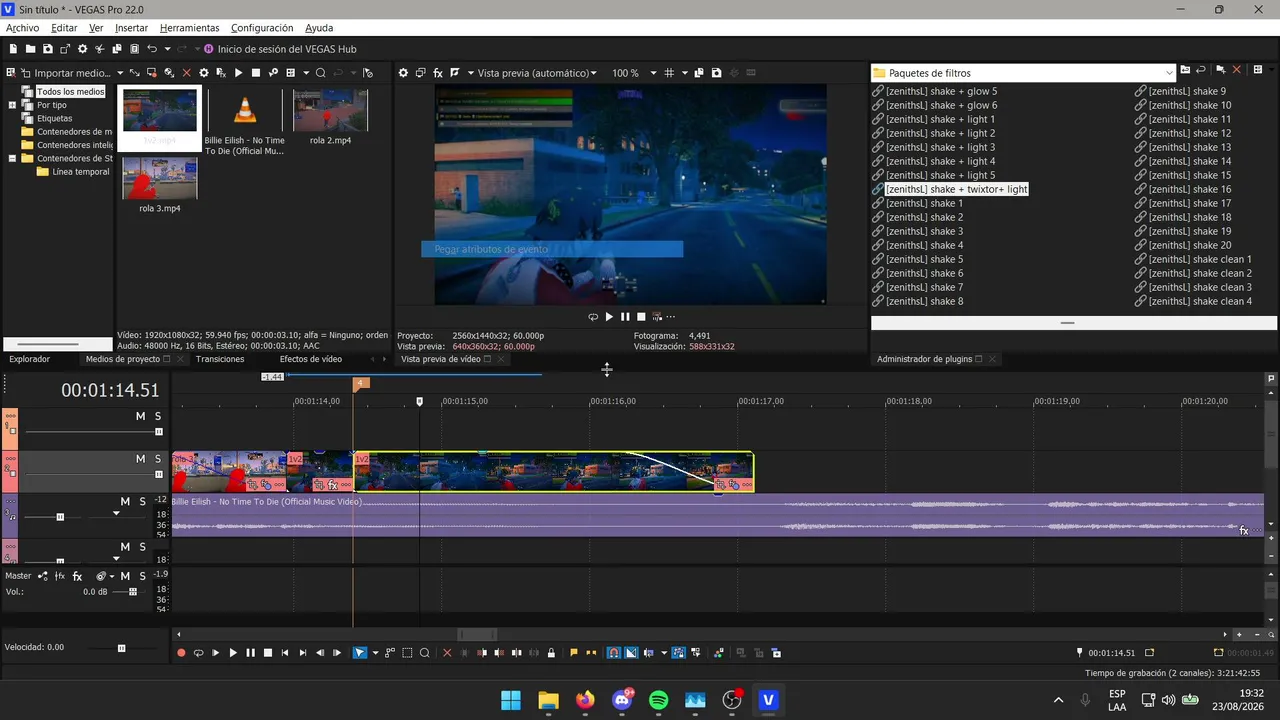Cut with the scissors icon
Screen dimensions: 1280x720
[x=100, y=49]
